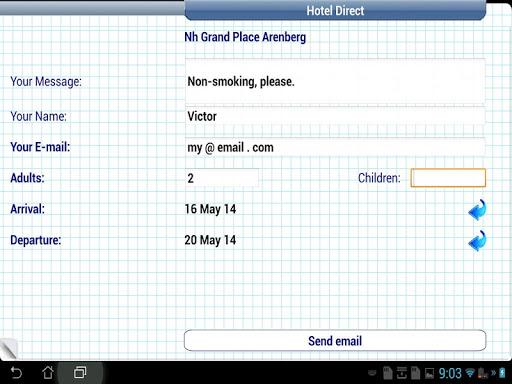Tap the battery charging icon
512x384 pixels.
[502, 373]
